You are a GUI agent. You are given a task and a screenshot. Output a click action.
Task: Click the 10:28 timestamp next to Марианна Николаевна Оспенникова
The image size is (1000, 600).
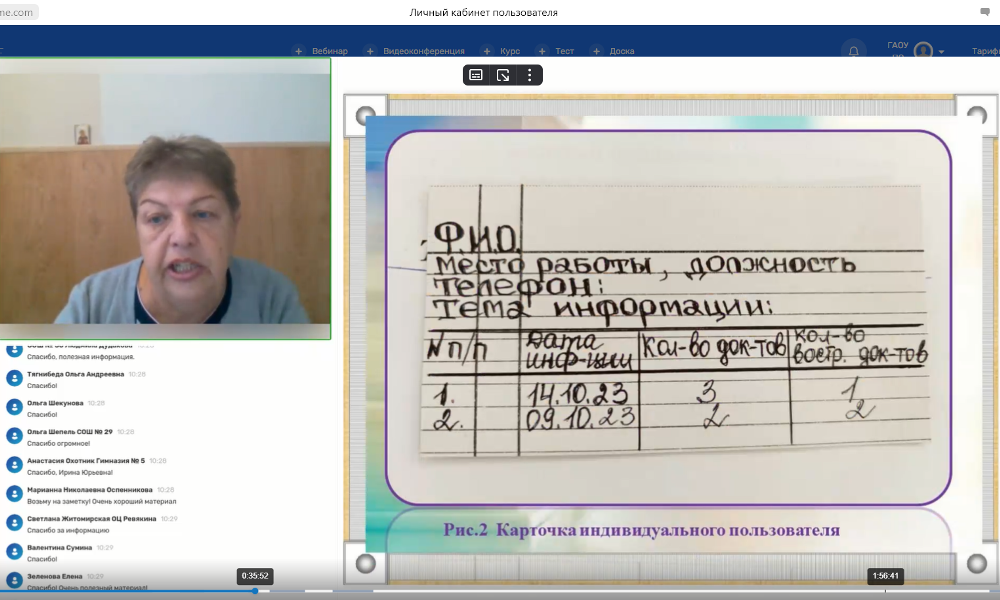click(x=166, y=490)
